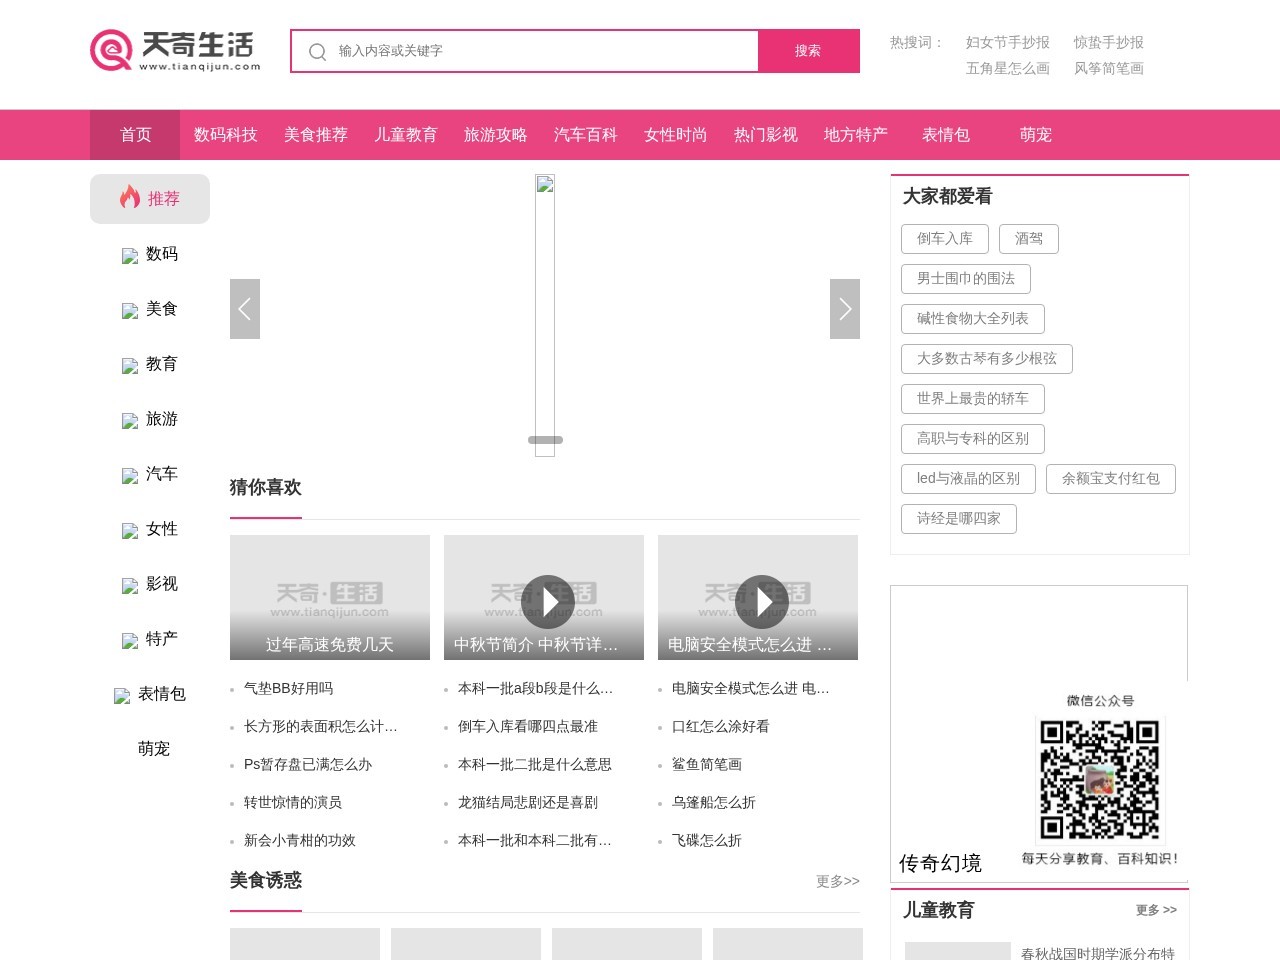Viewport: 1280px width, 960px height.
Task: Open the 美食 sidebar category icon
Action: (130, 311)
